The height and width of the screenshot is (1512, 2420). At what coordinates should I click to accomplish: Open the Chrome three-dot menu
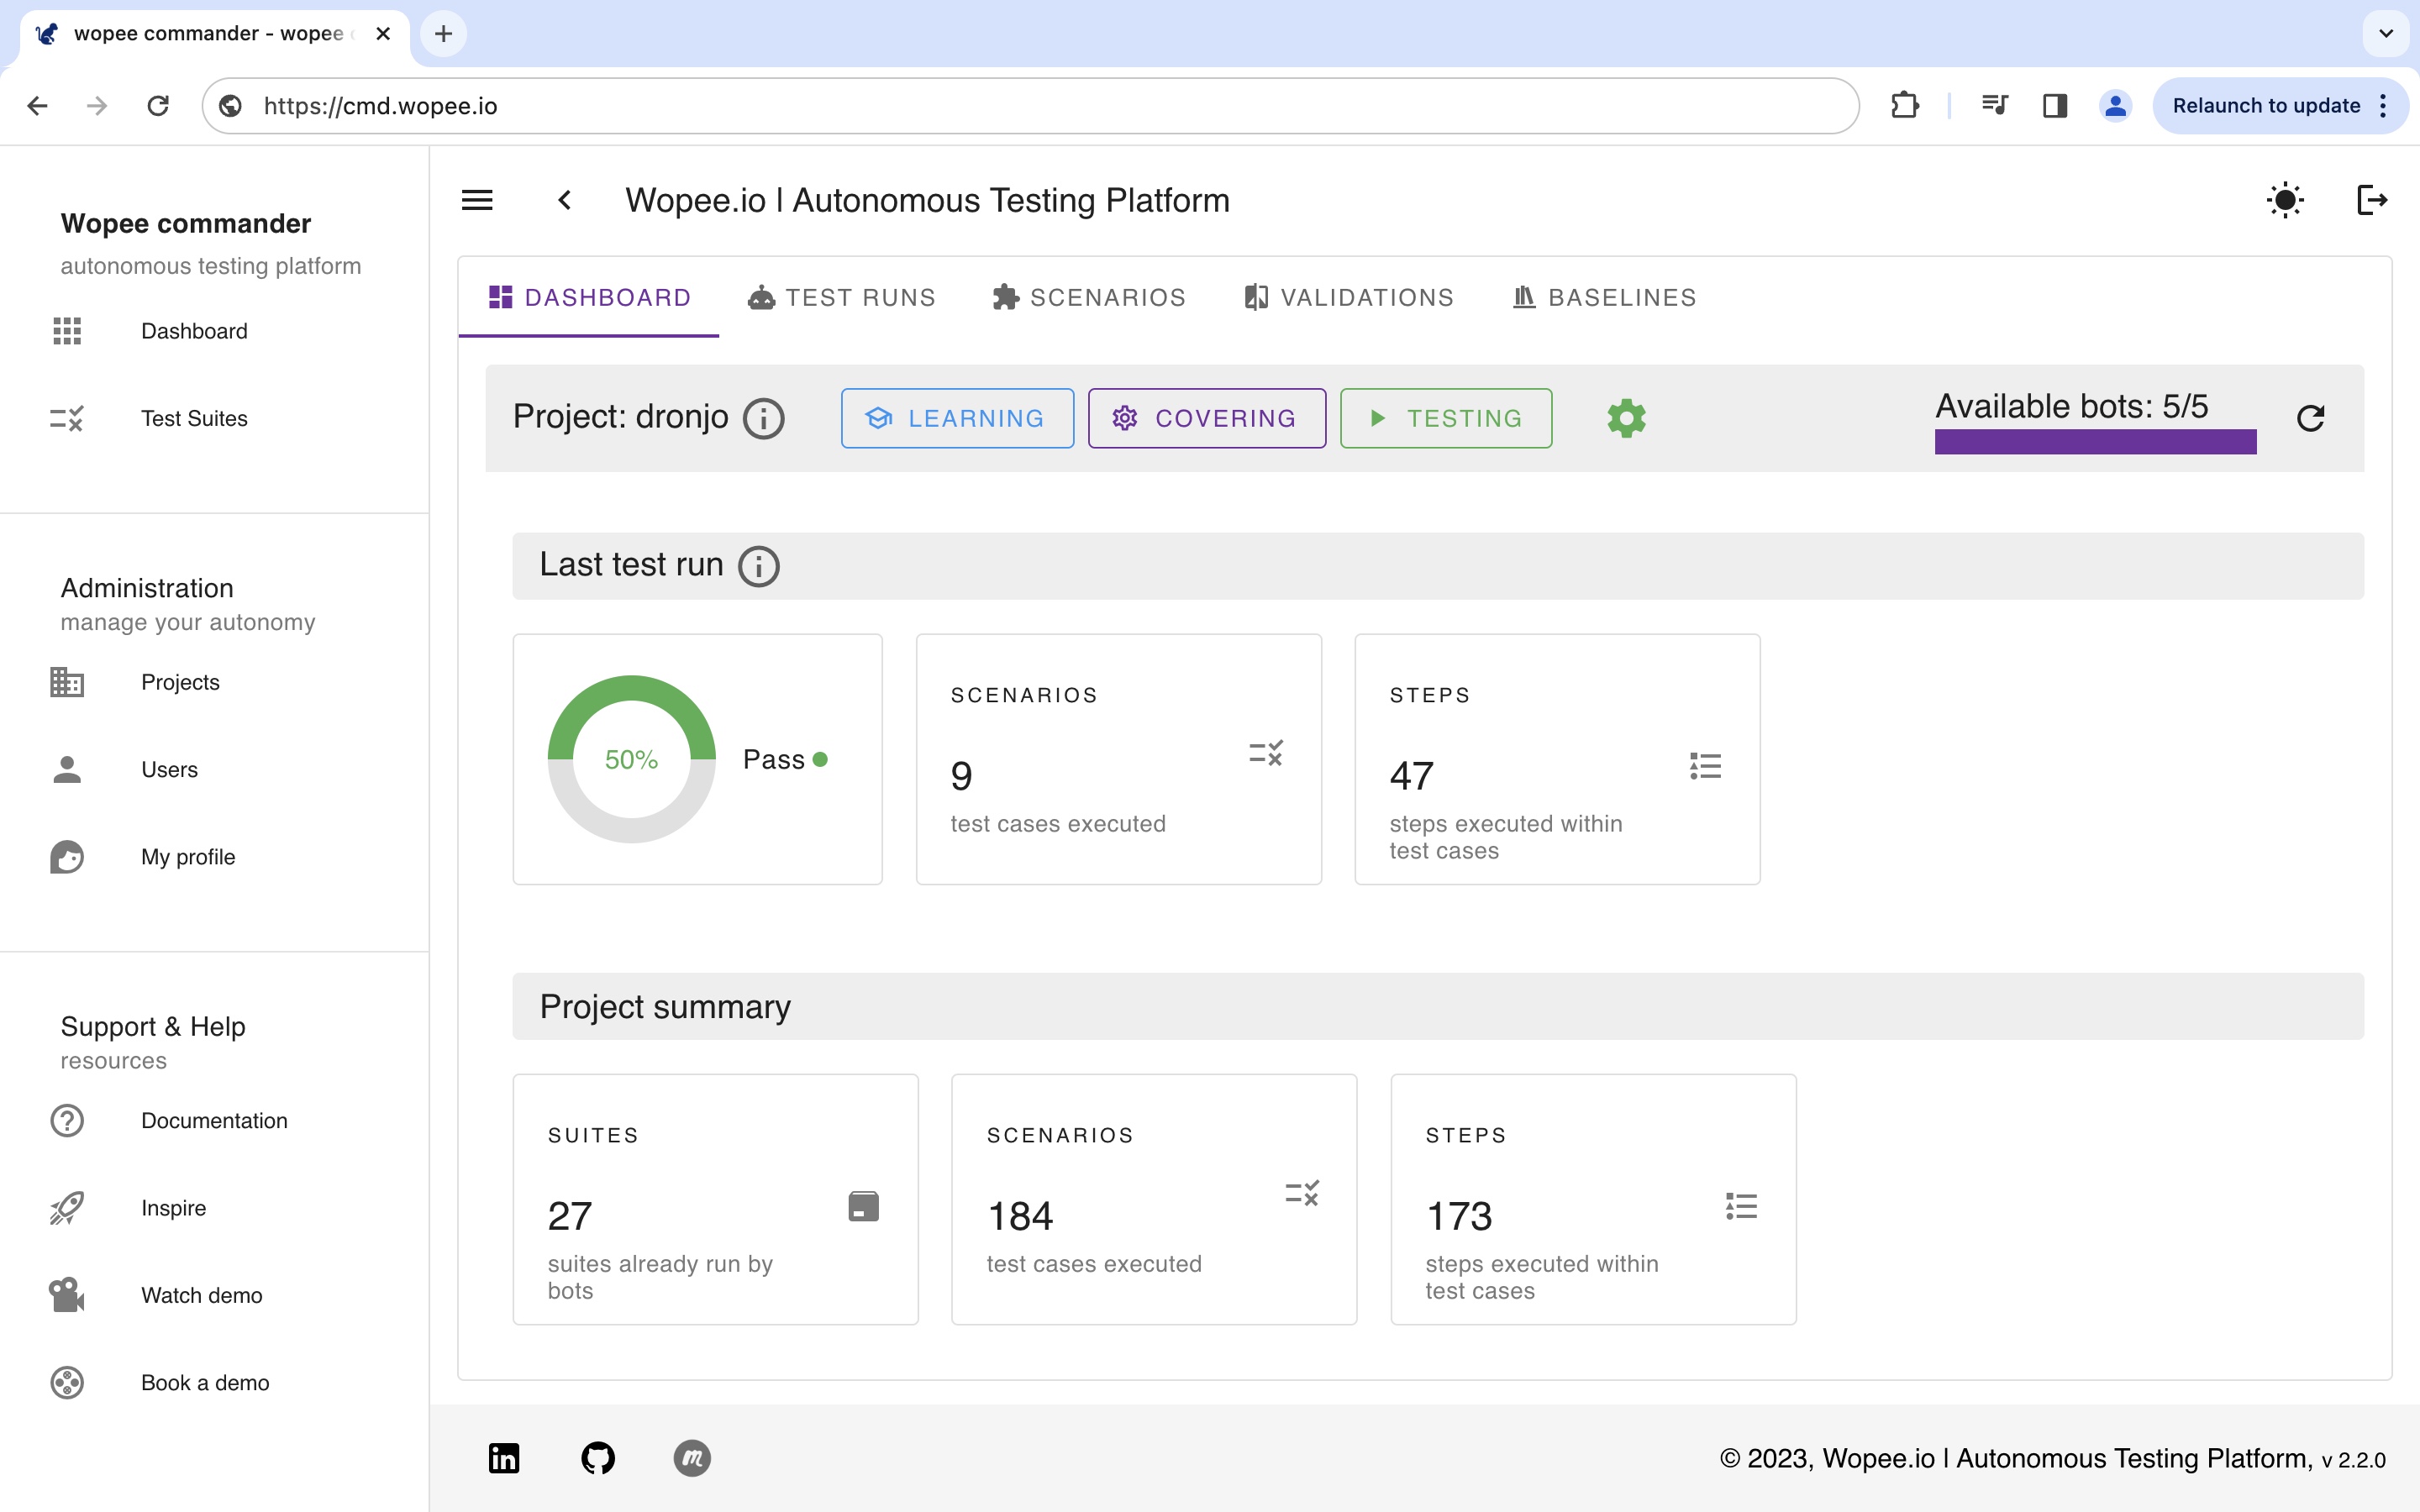(2384, 106)
